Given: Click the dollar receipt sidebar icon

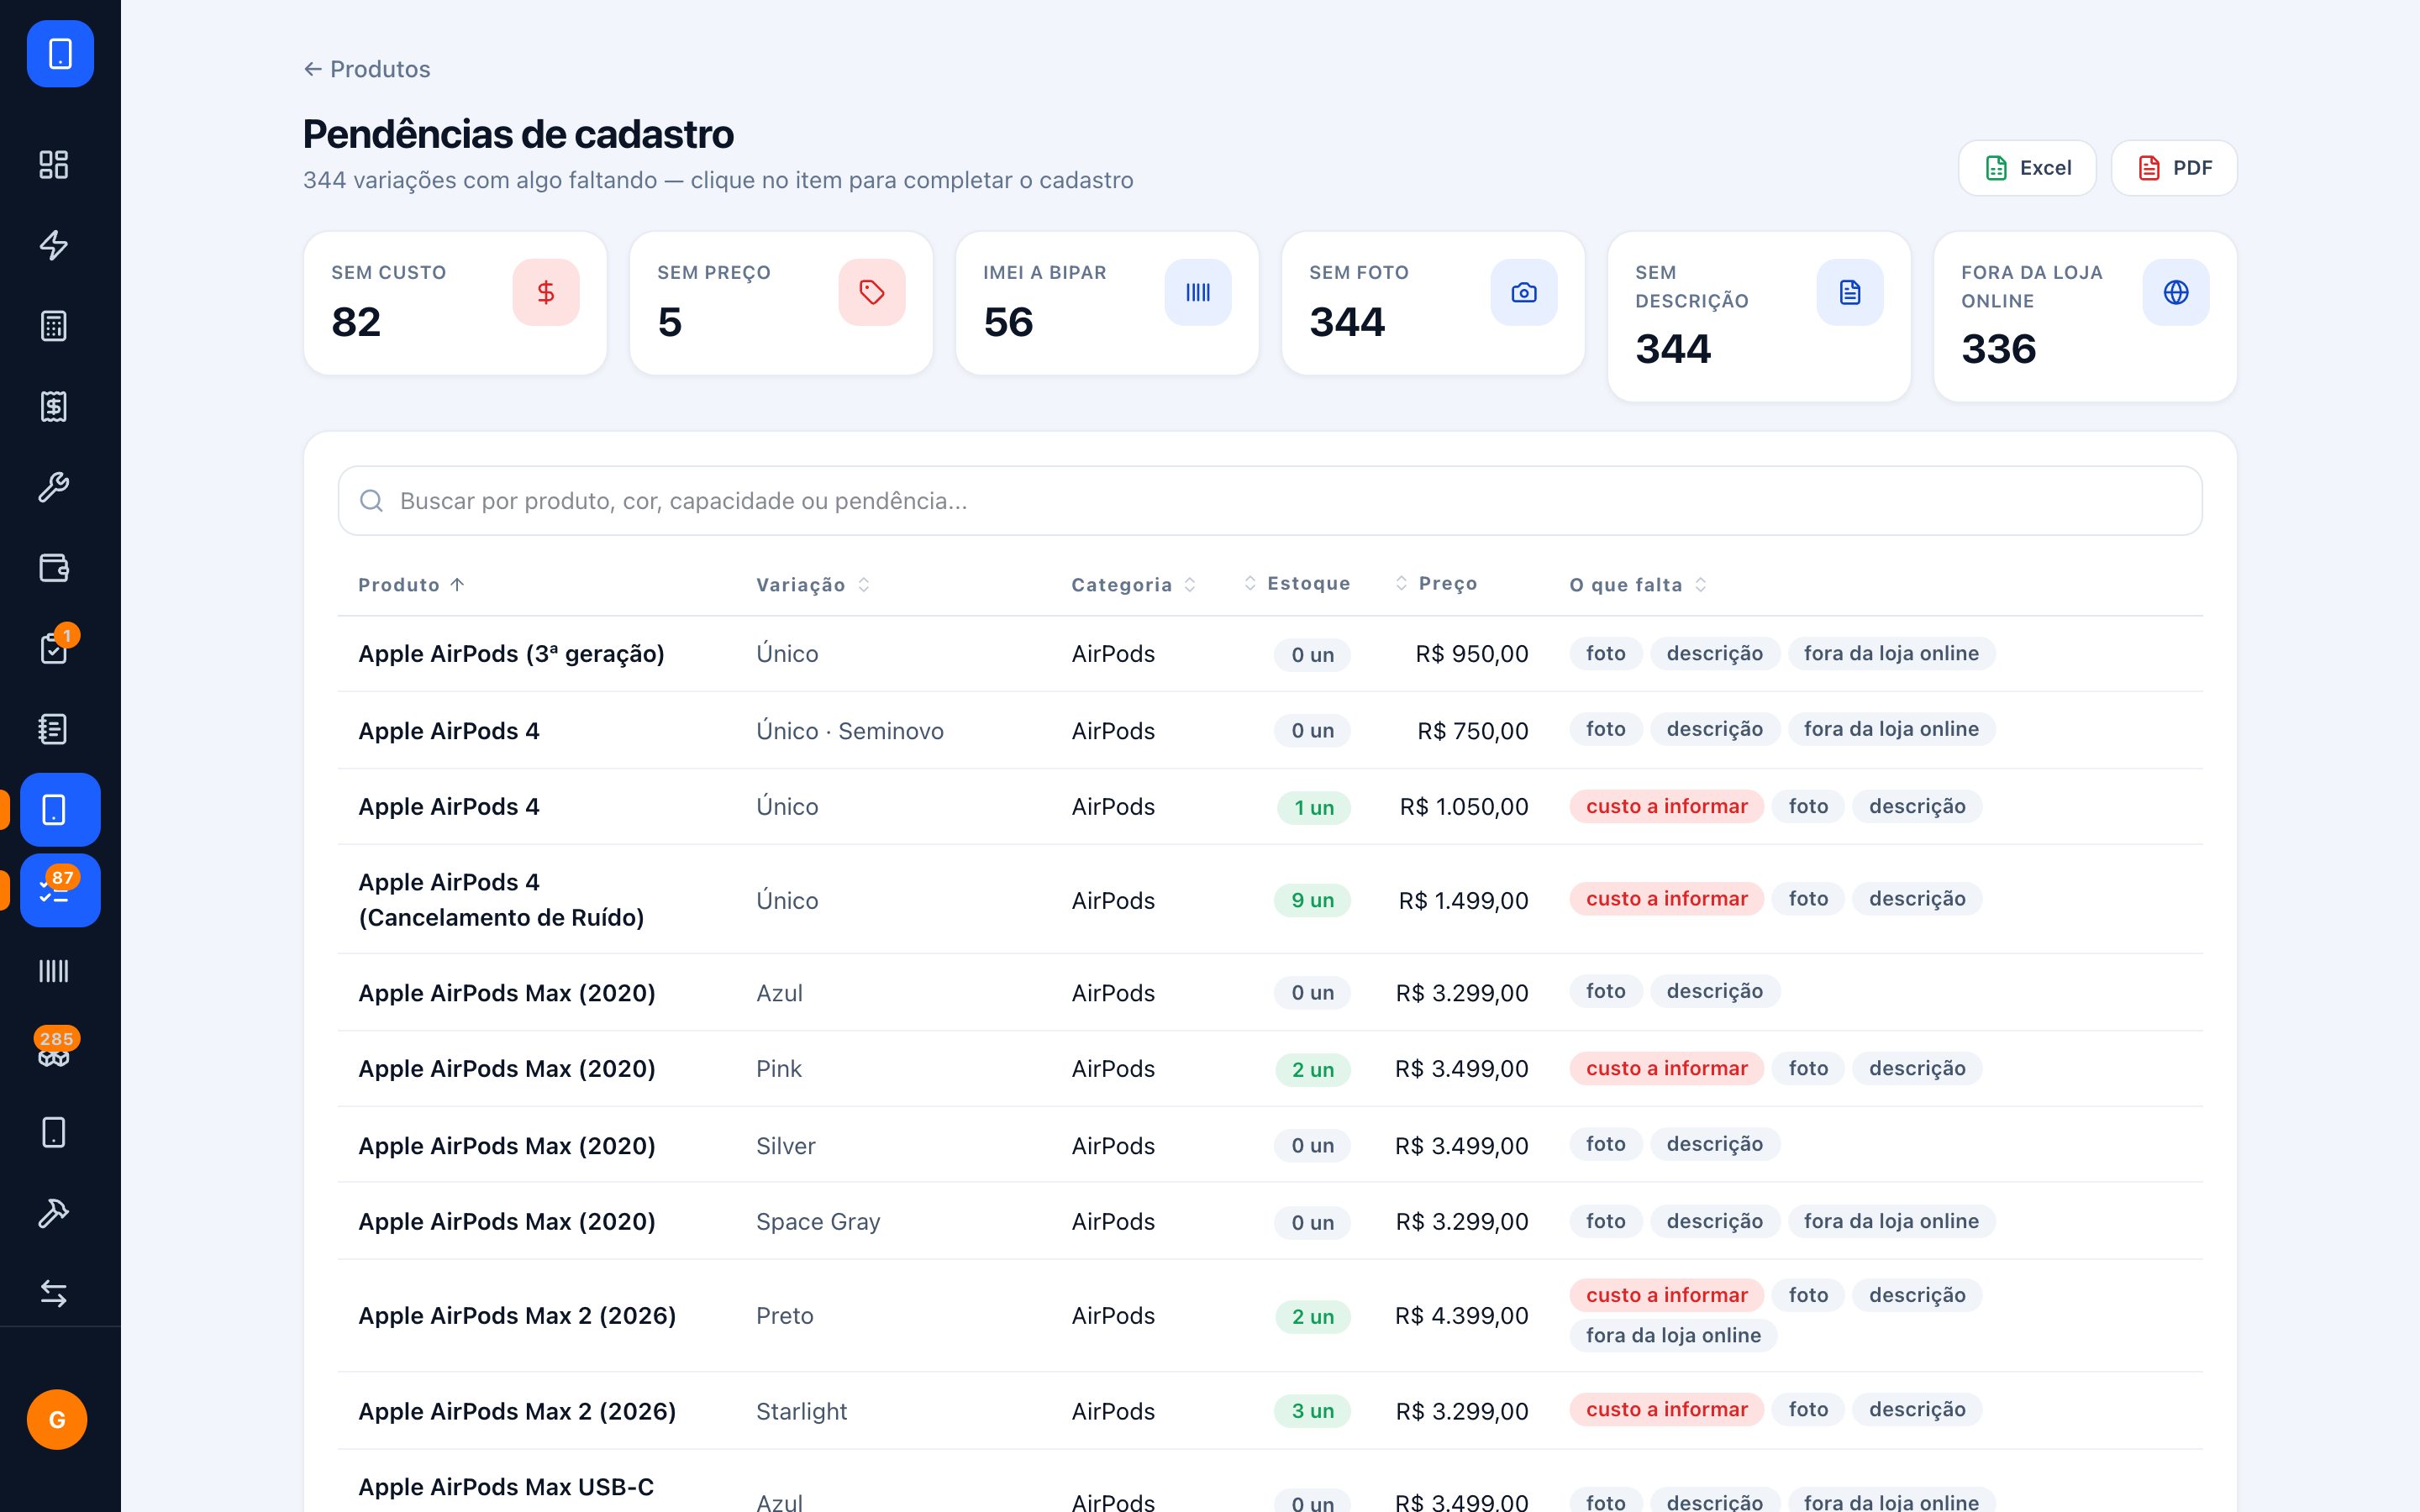Looking at the screenshot, I should click(54, 407).
